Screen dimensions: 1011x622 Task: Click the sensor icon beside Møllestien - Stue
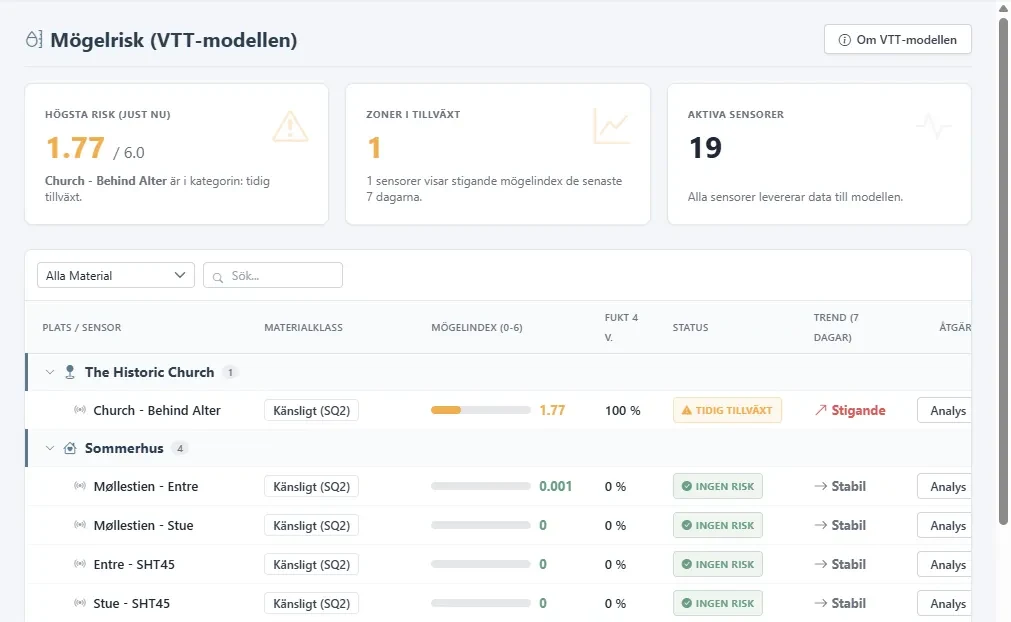tap(80, 525)
